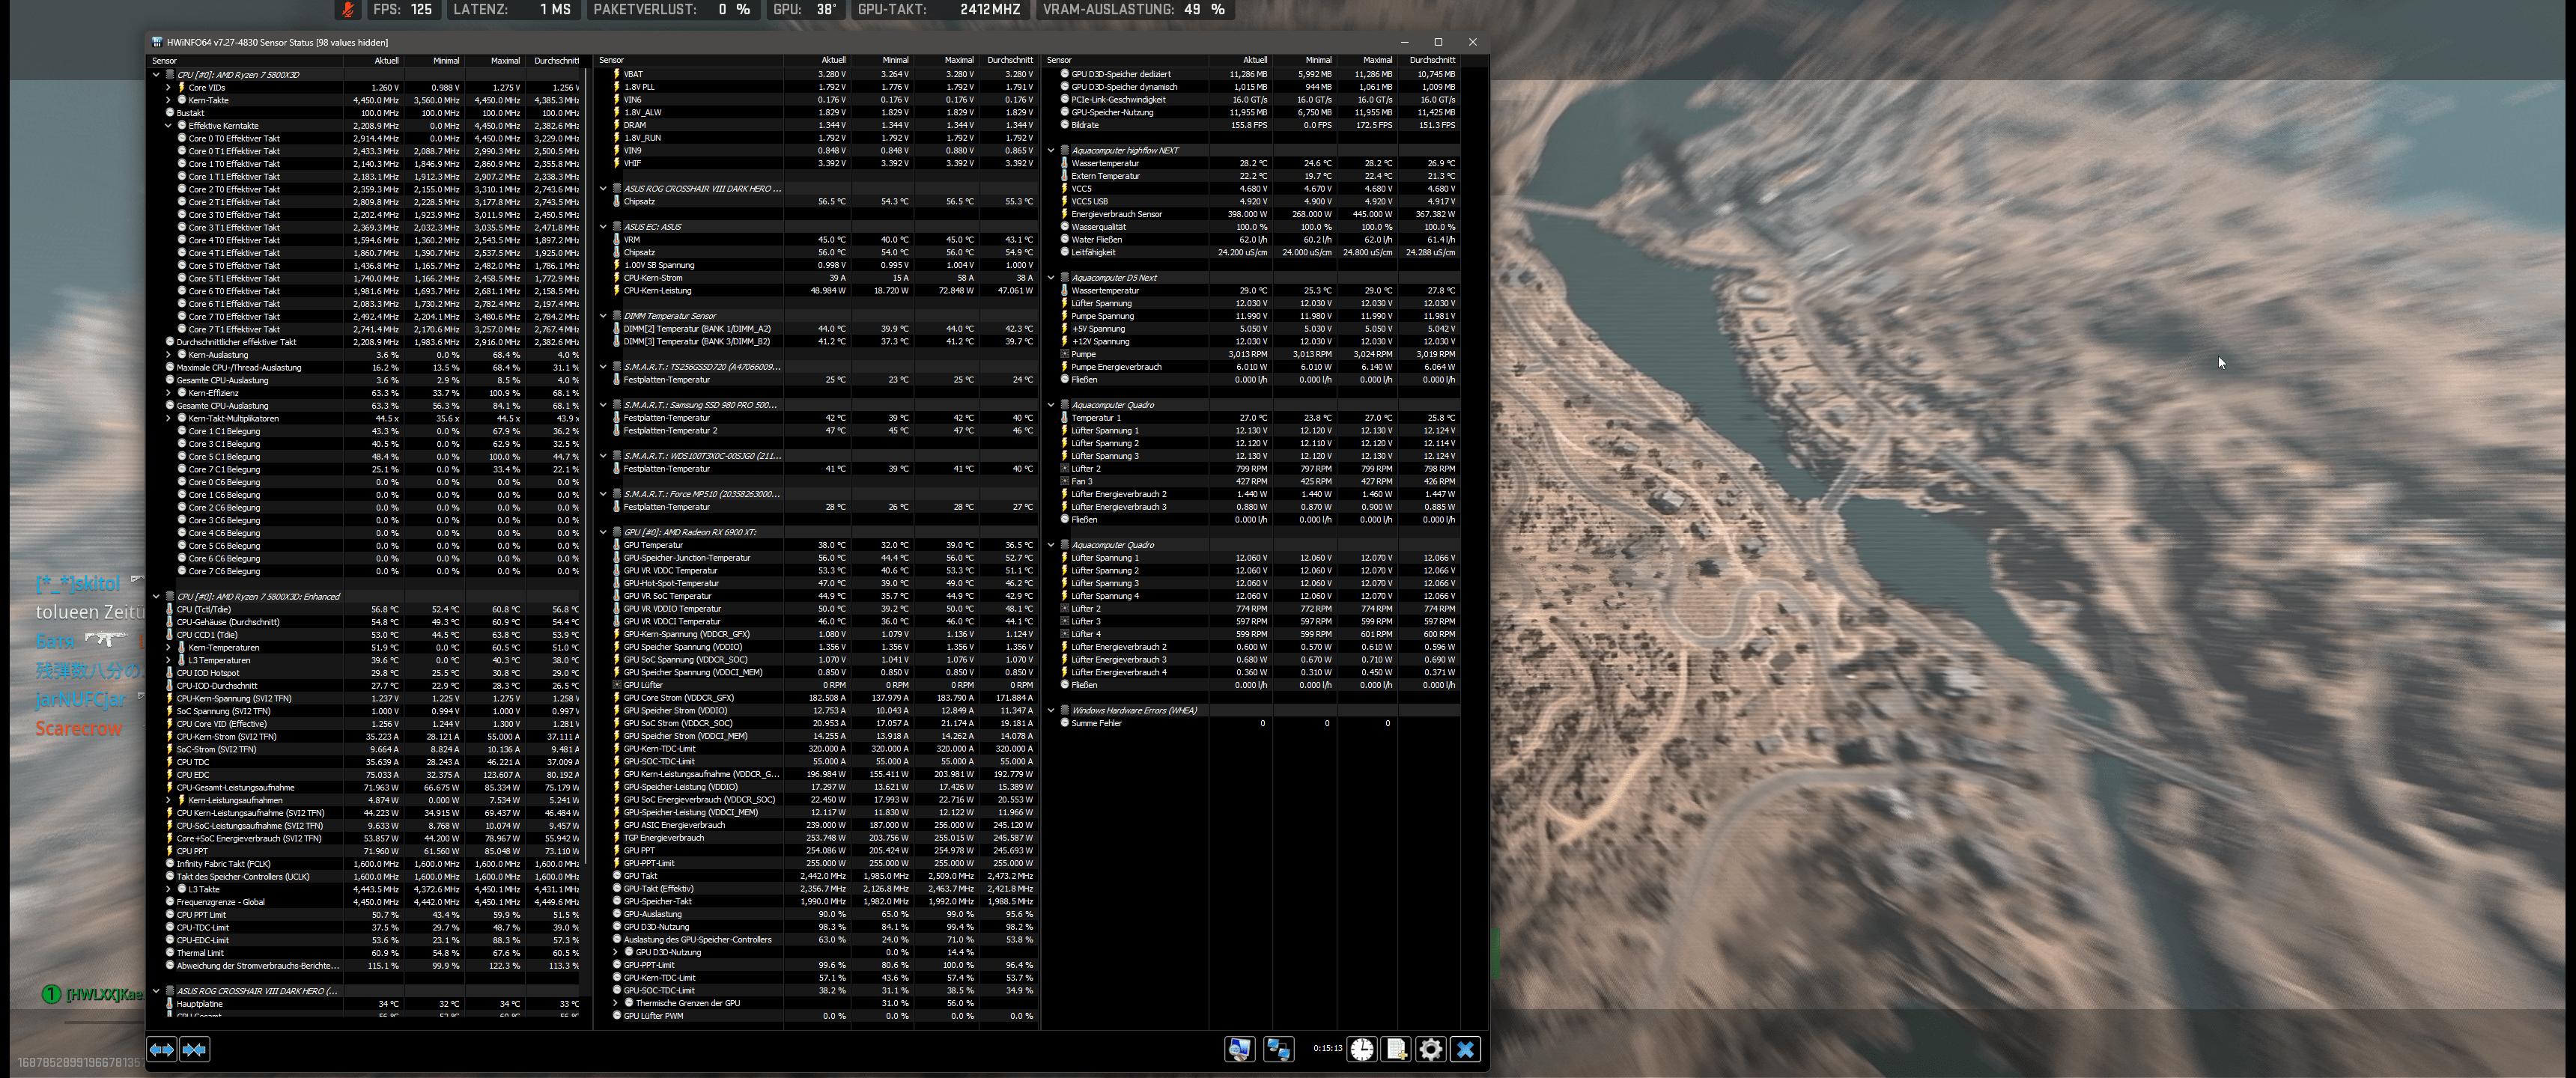
Task: Reset values with the clock icon
Action: pyautogui.click(x=1362, y=1049)
